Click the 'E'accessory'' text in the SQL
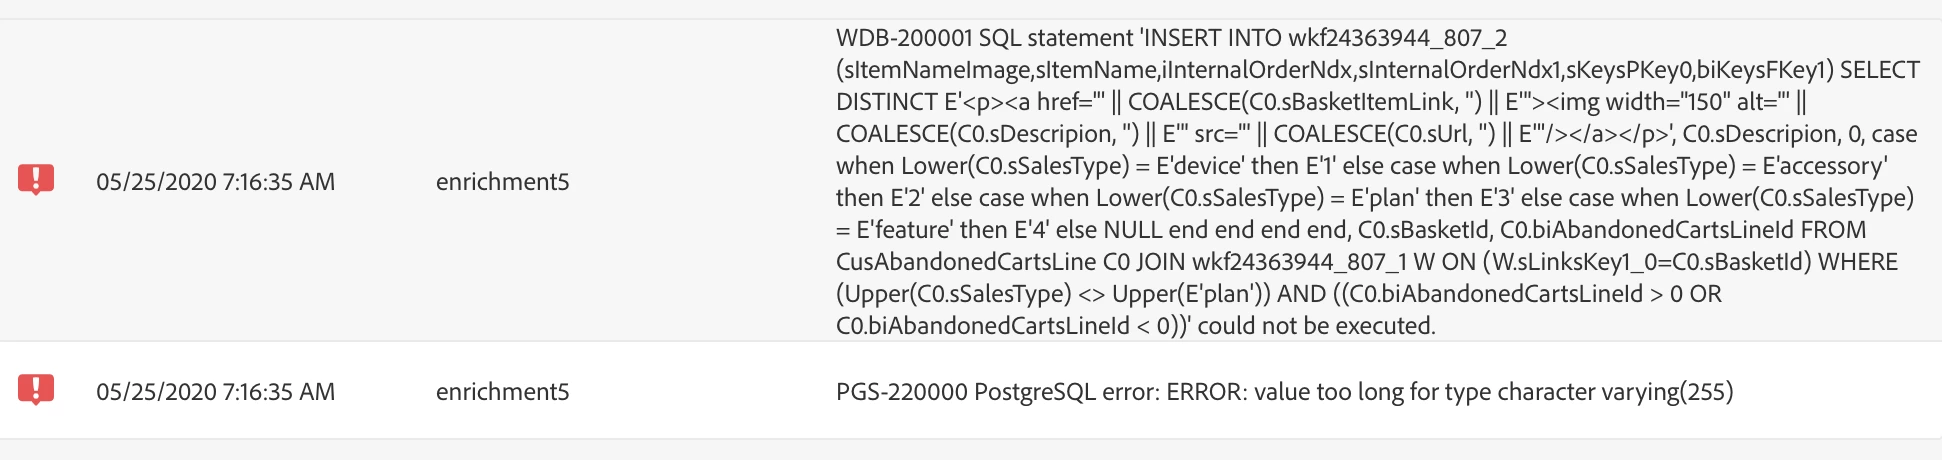Screen dimensions: 1942x460 tap(1822, 166)
